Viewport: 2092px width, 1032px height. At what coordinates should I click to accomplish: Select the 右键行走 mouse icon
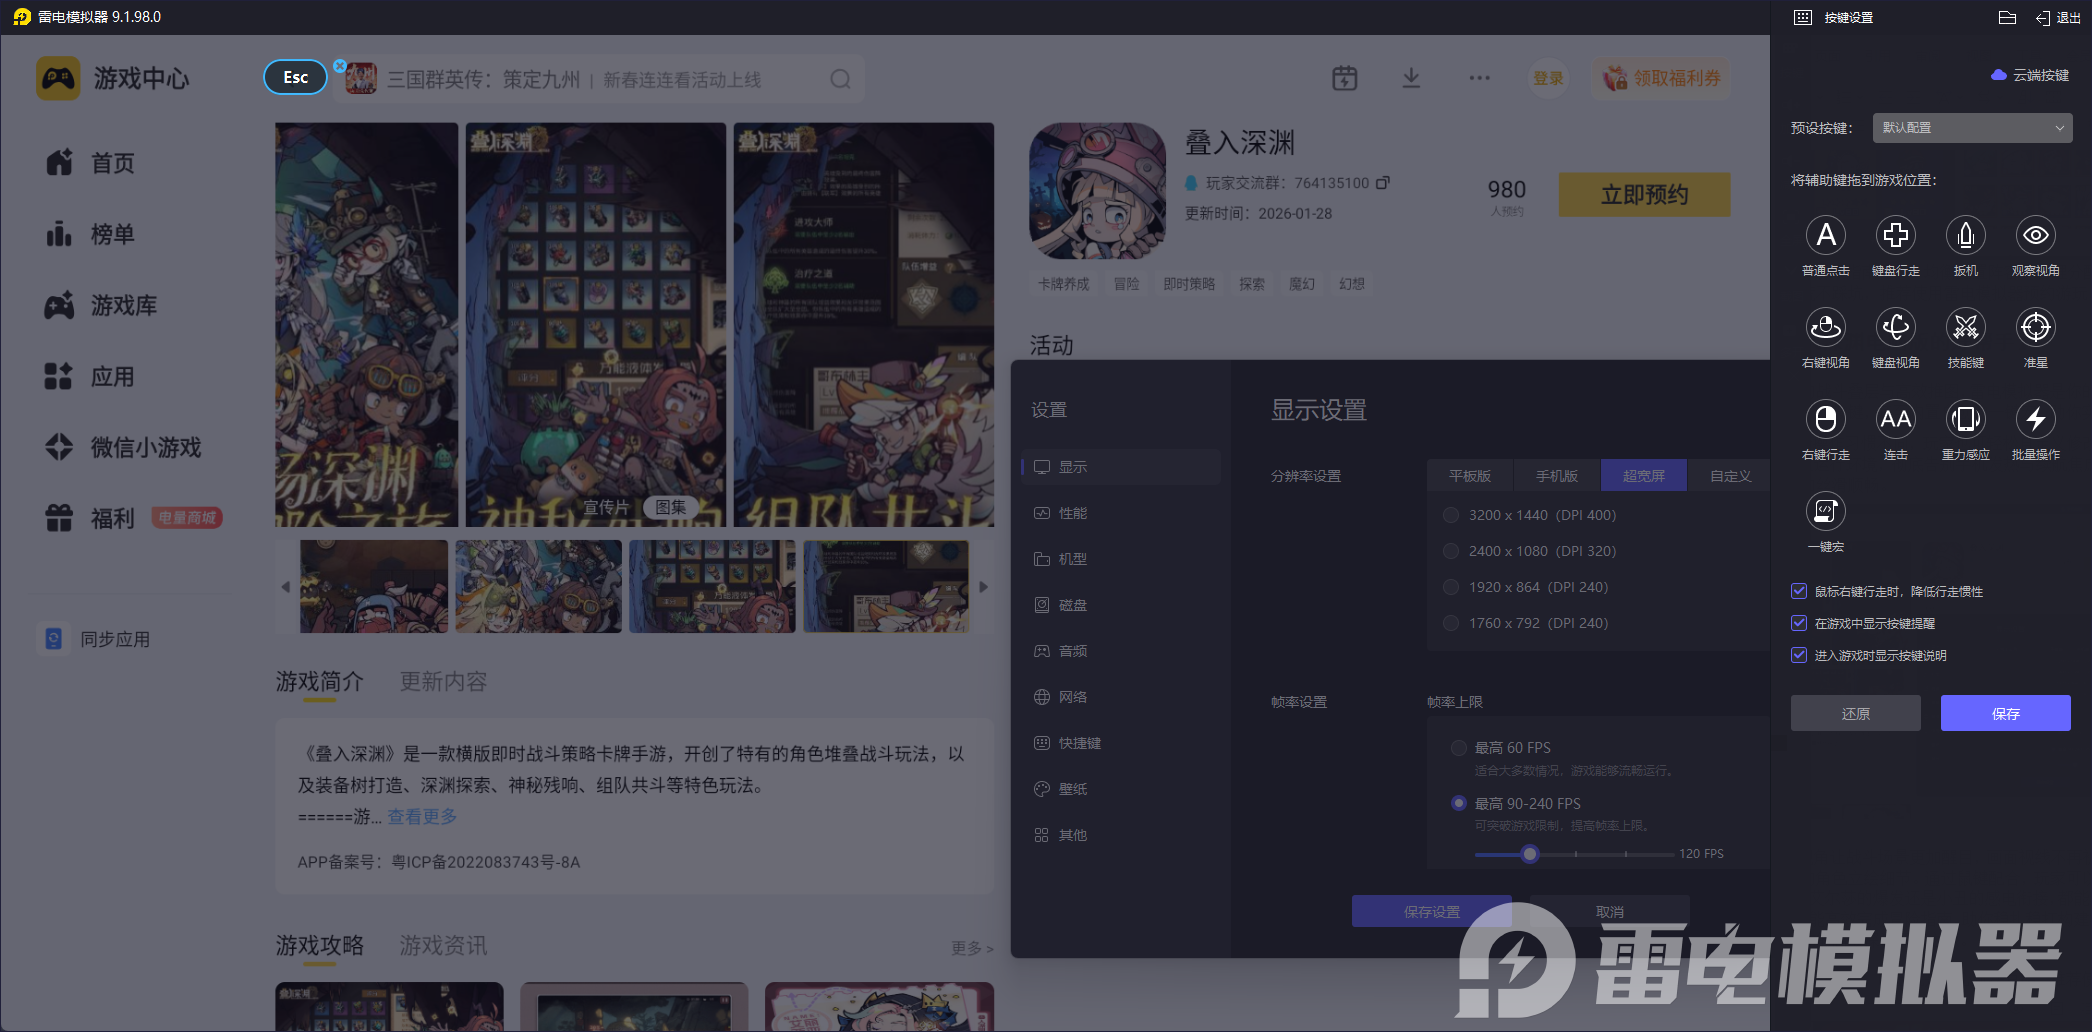click(x=1825, y=419)
